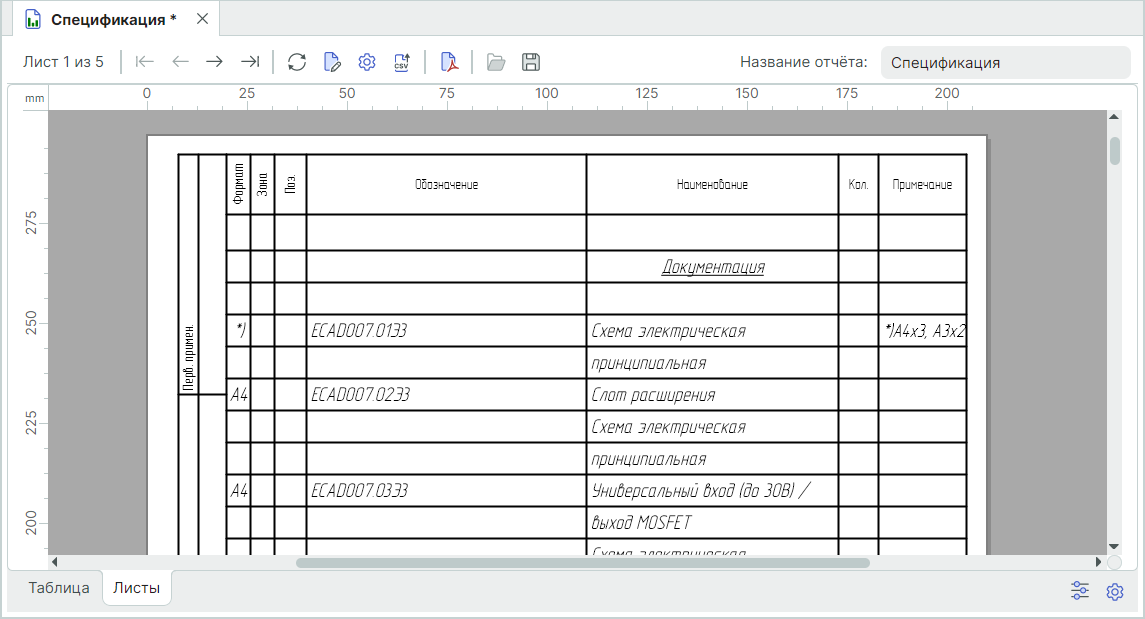The height and width of the screenshot is (619, 1145).
Task: Open the sliders filter options icon
Action: tap(1080, 591)
